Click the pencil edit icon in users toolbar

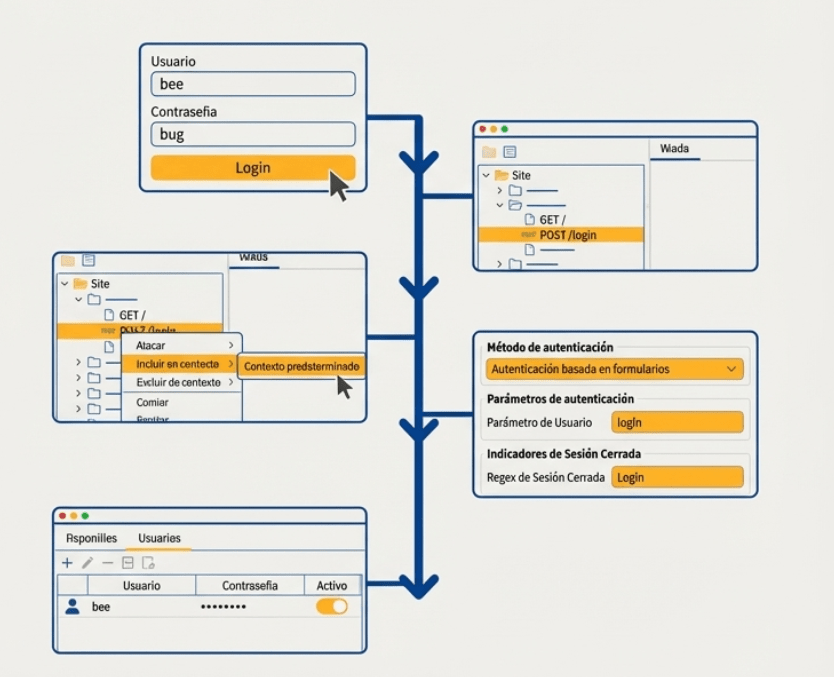coord(88,563)
